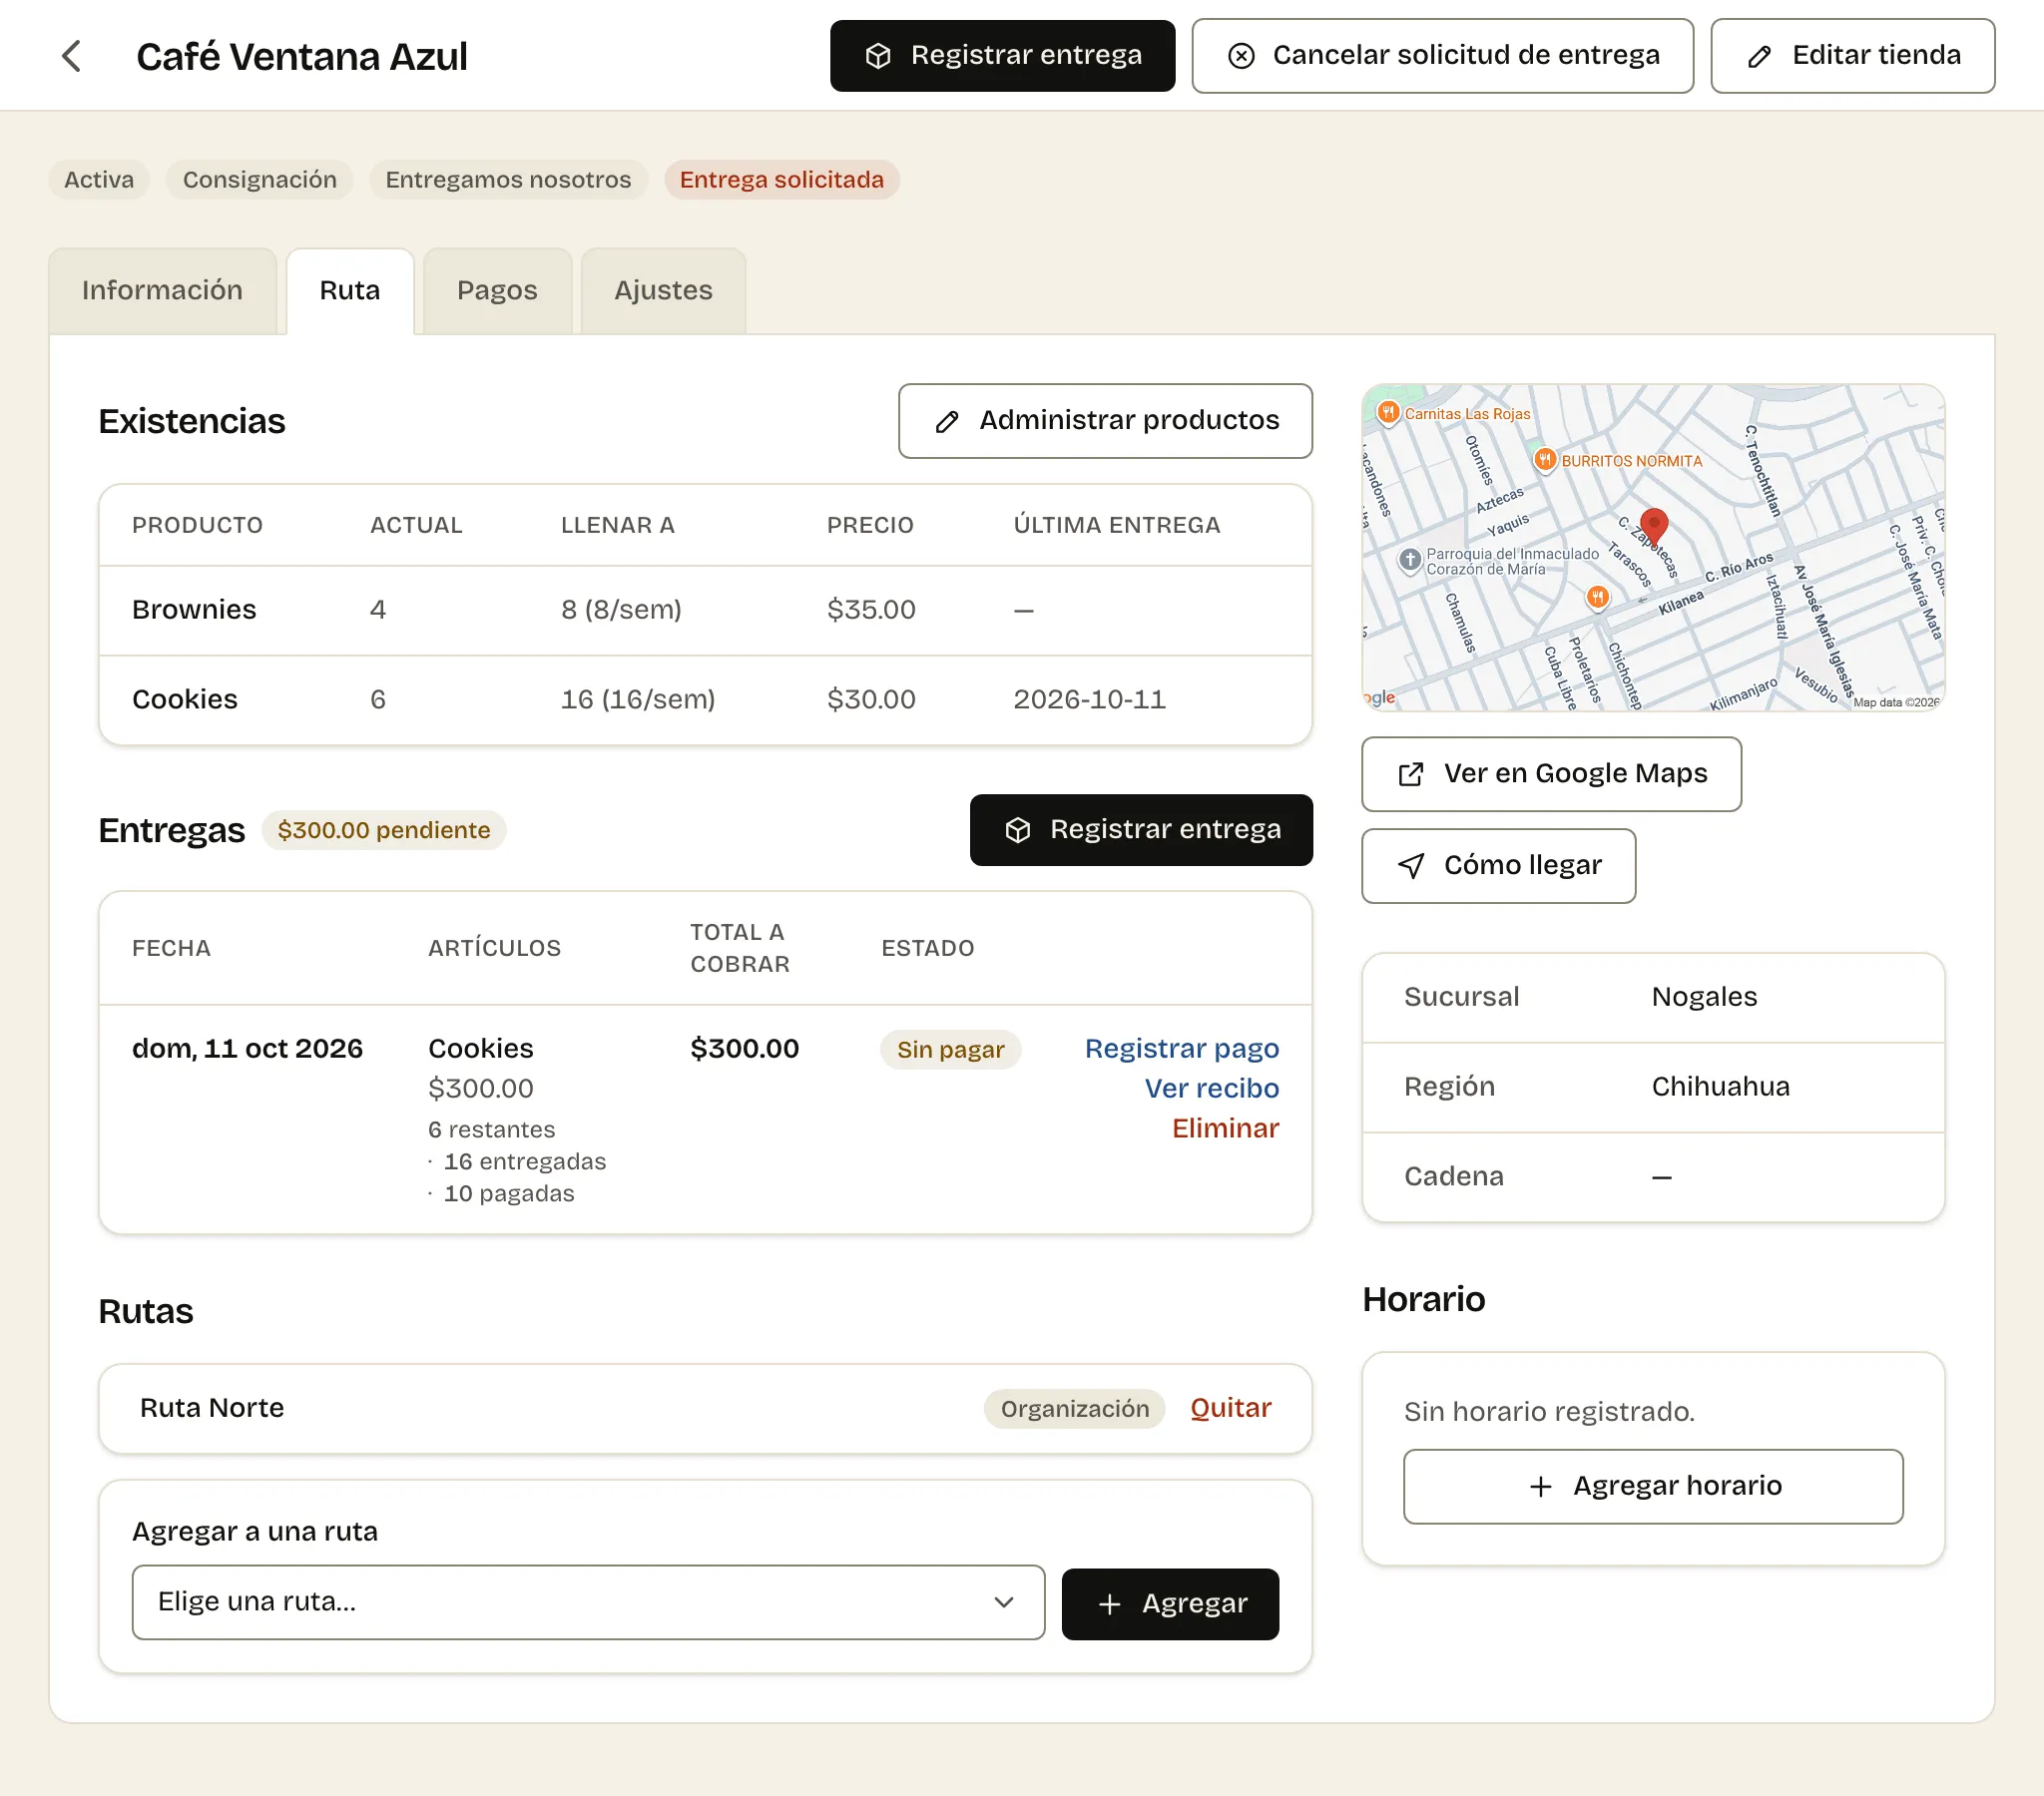Viewport: 2044px width, 1796px height.
Task: Click the Brownies product row name
Action: tap(194, 610)
